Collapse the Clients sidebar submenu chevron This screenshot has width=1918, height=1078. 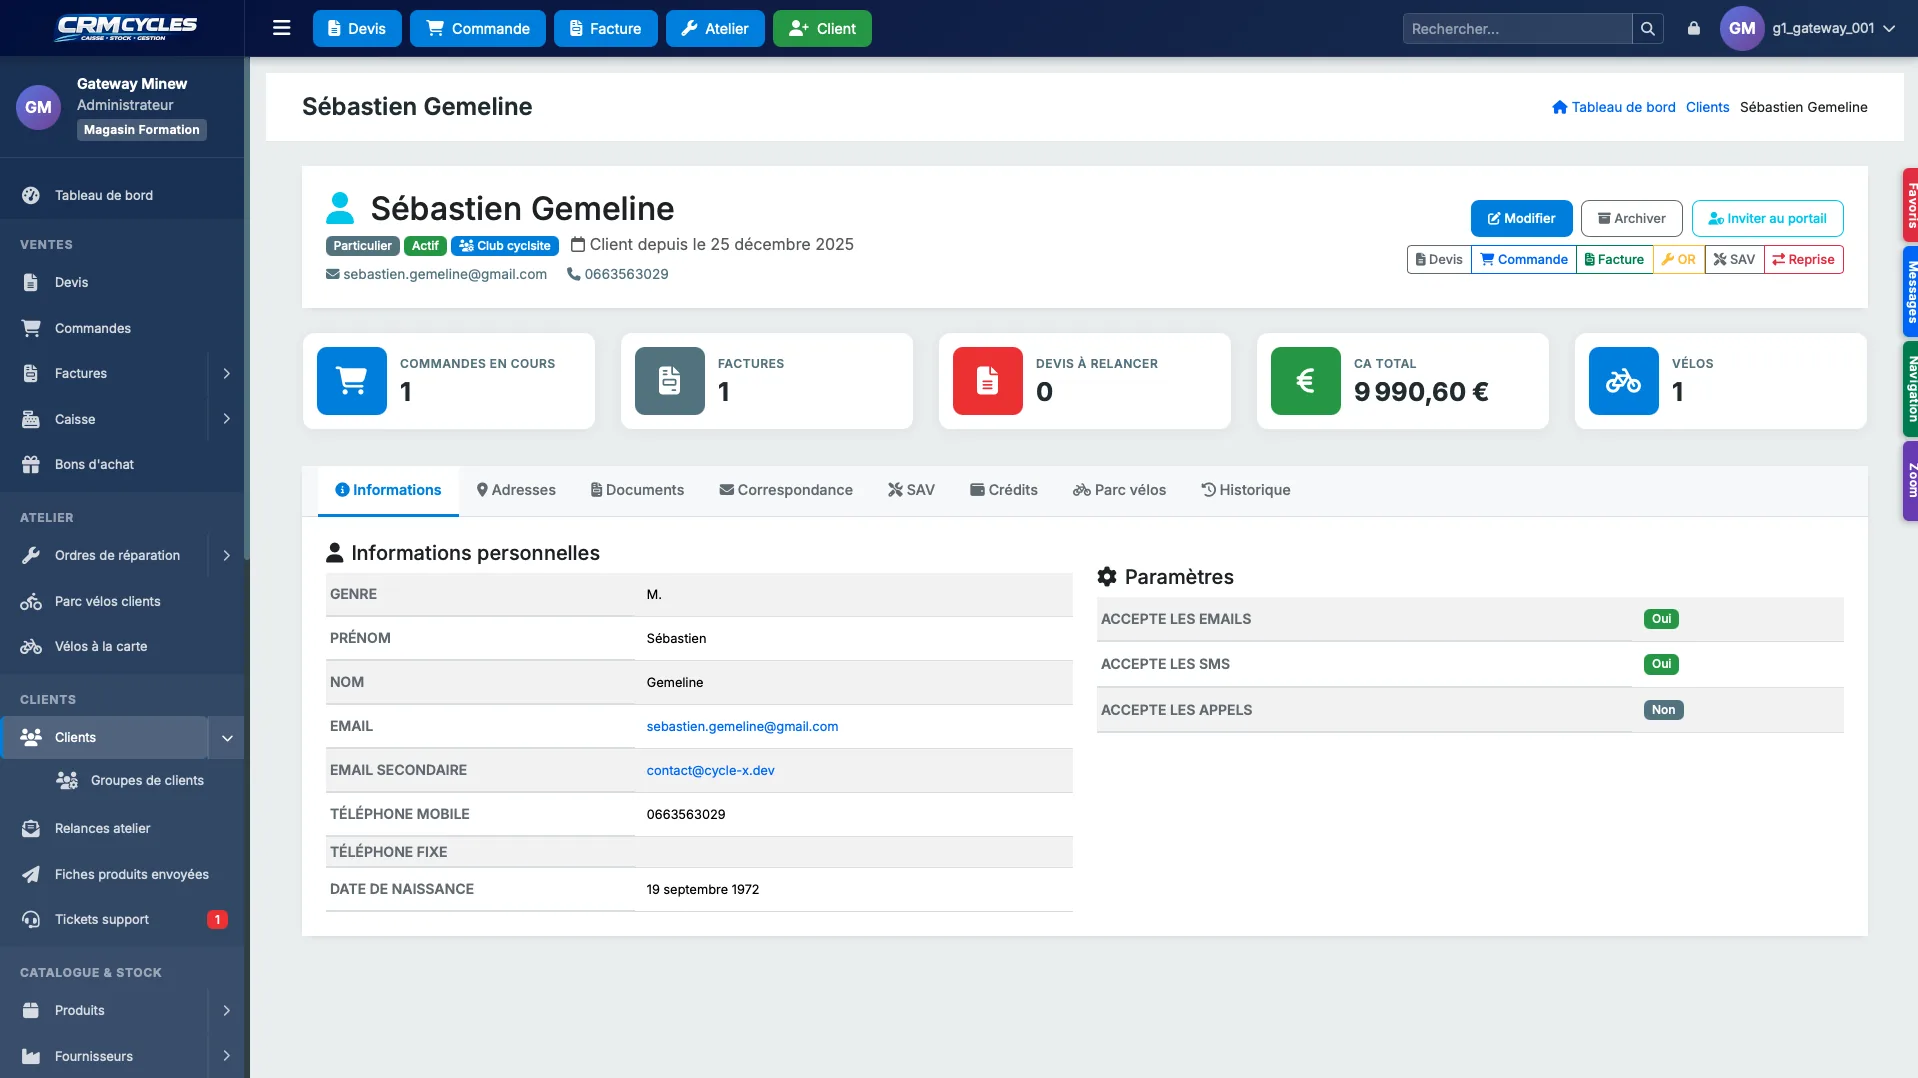pyautogui.click(x=227, y=738)
